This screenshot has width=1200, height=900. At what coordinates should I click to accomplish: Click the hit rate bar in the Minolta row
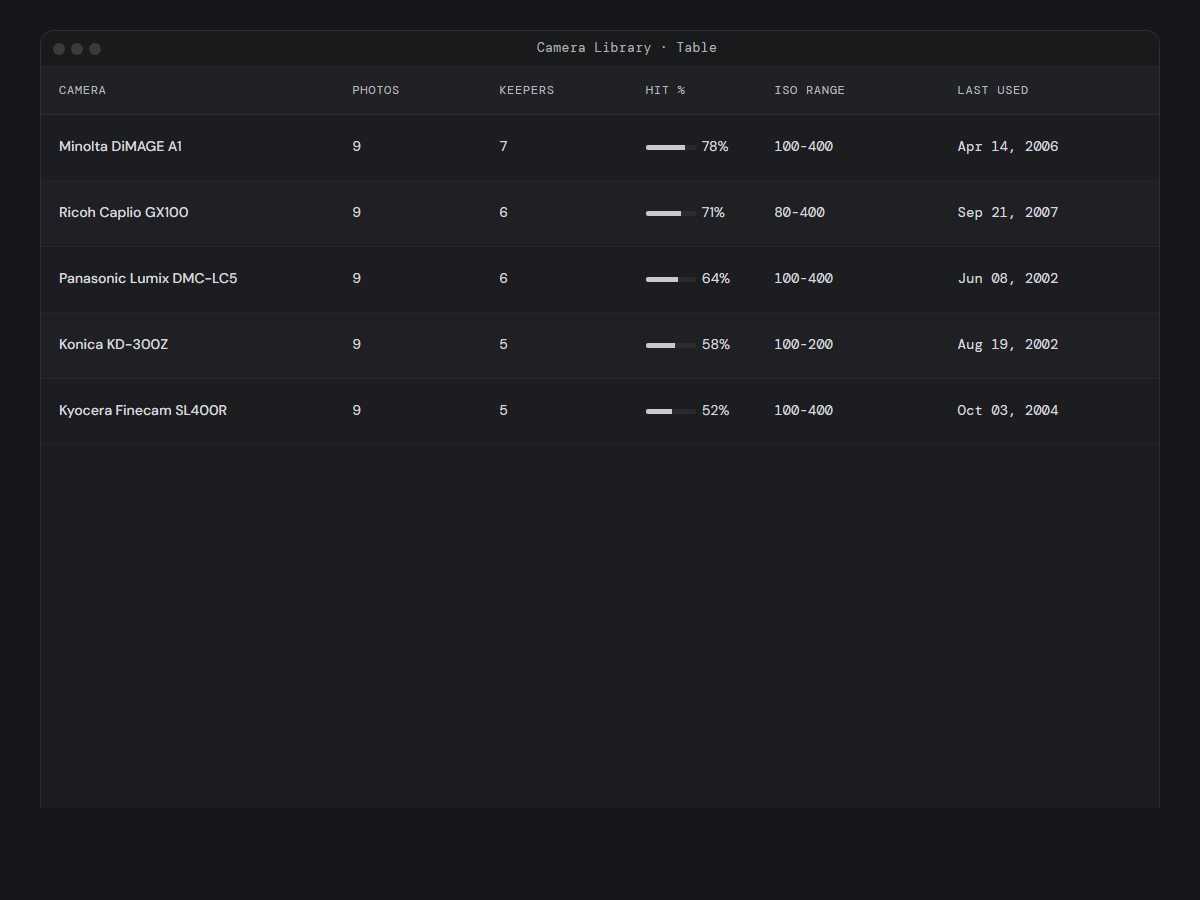[671, 147]
